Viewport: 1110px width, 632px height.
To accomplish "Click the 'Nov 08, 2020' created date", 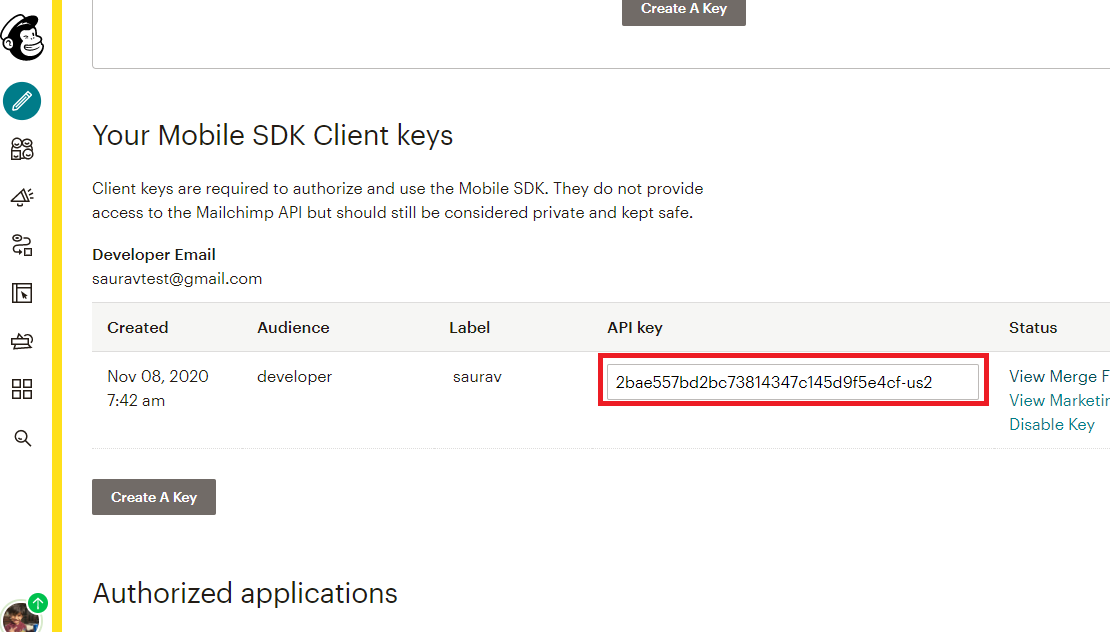I will [158, 377].
